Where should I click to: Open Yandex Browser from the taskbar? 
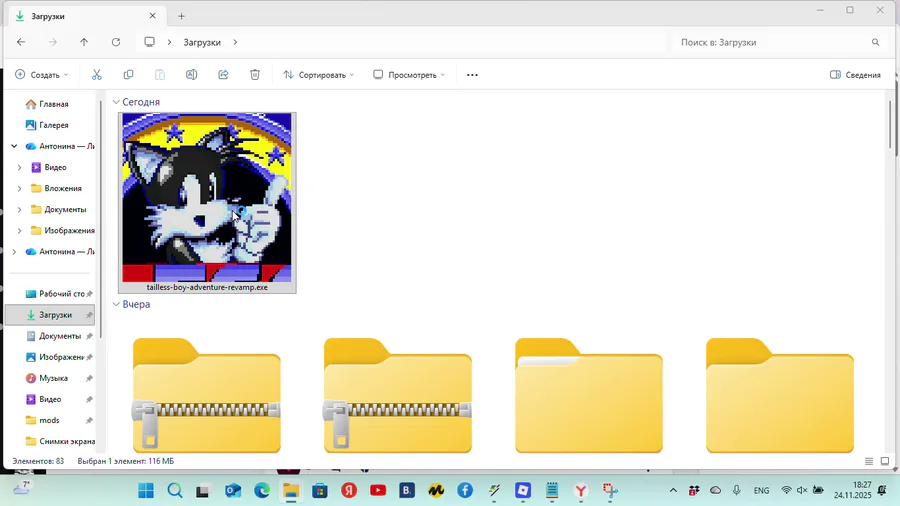[581, 491]
